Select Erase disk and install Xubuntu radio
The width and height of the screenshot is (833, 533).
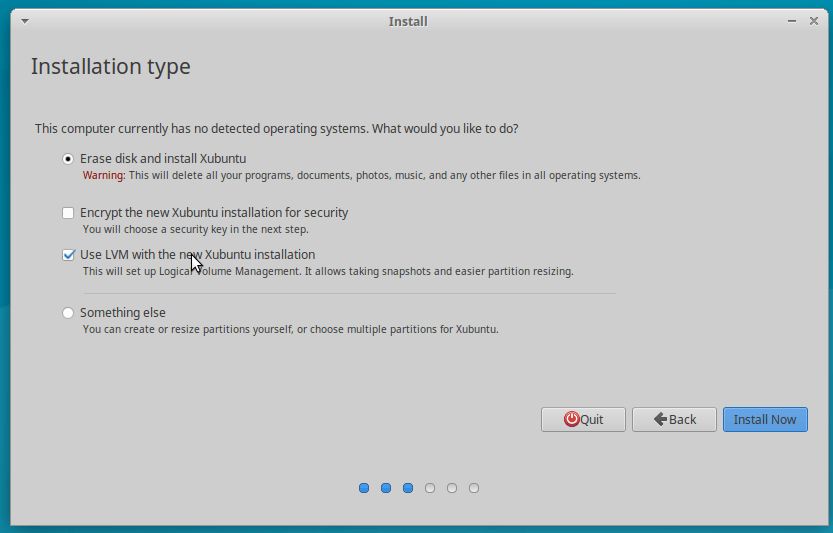tap(67, 159)
